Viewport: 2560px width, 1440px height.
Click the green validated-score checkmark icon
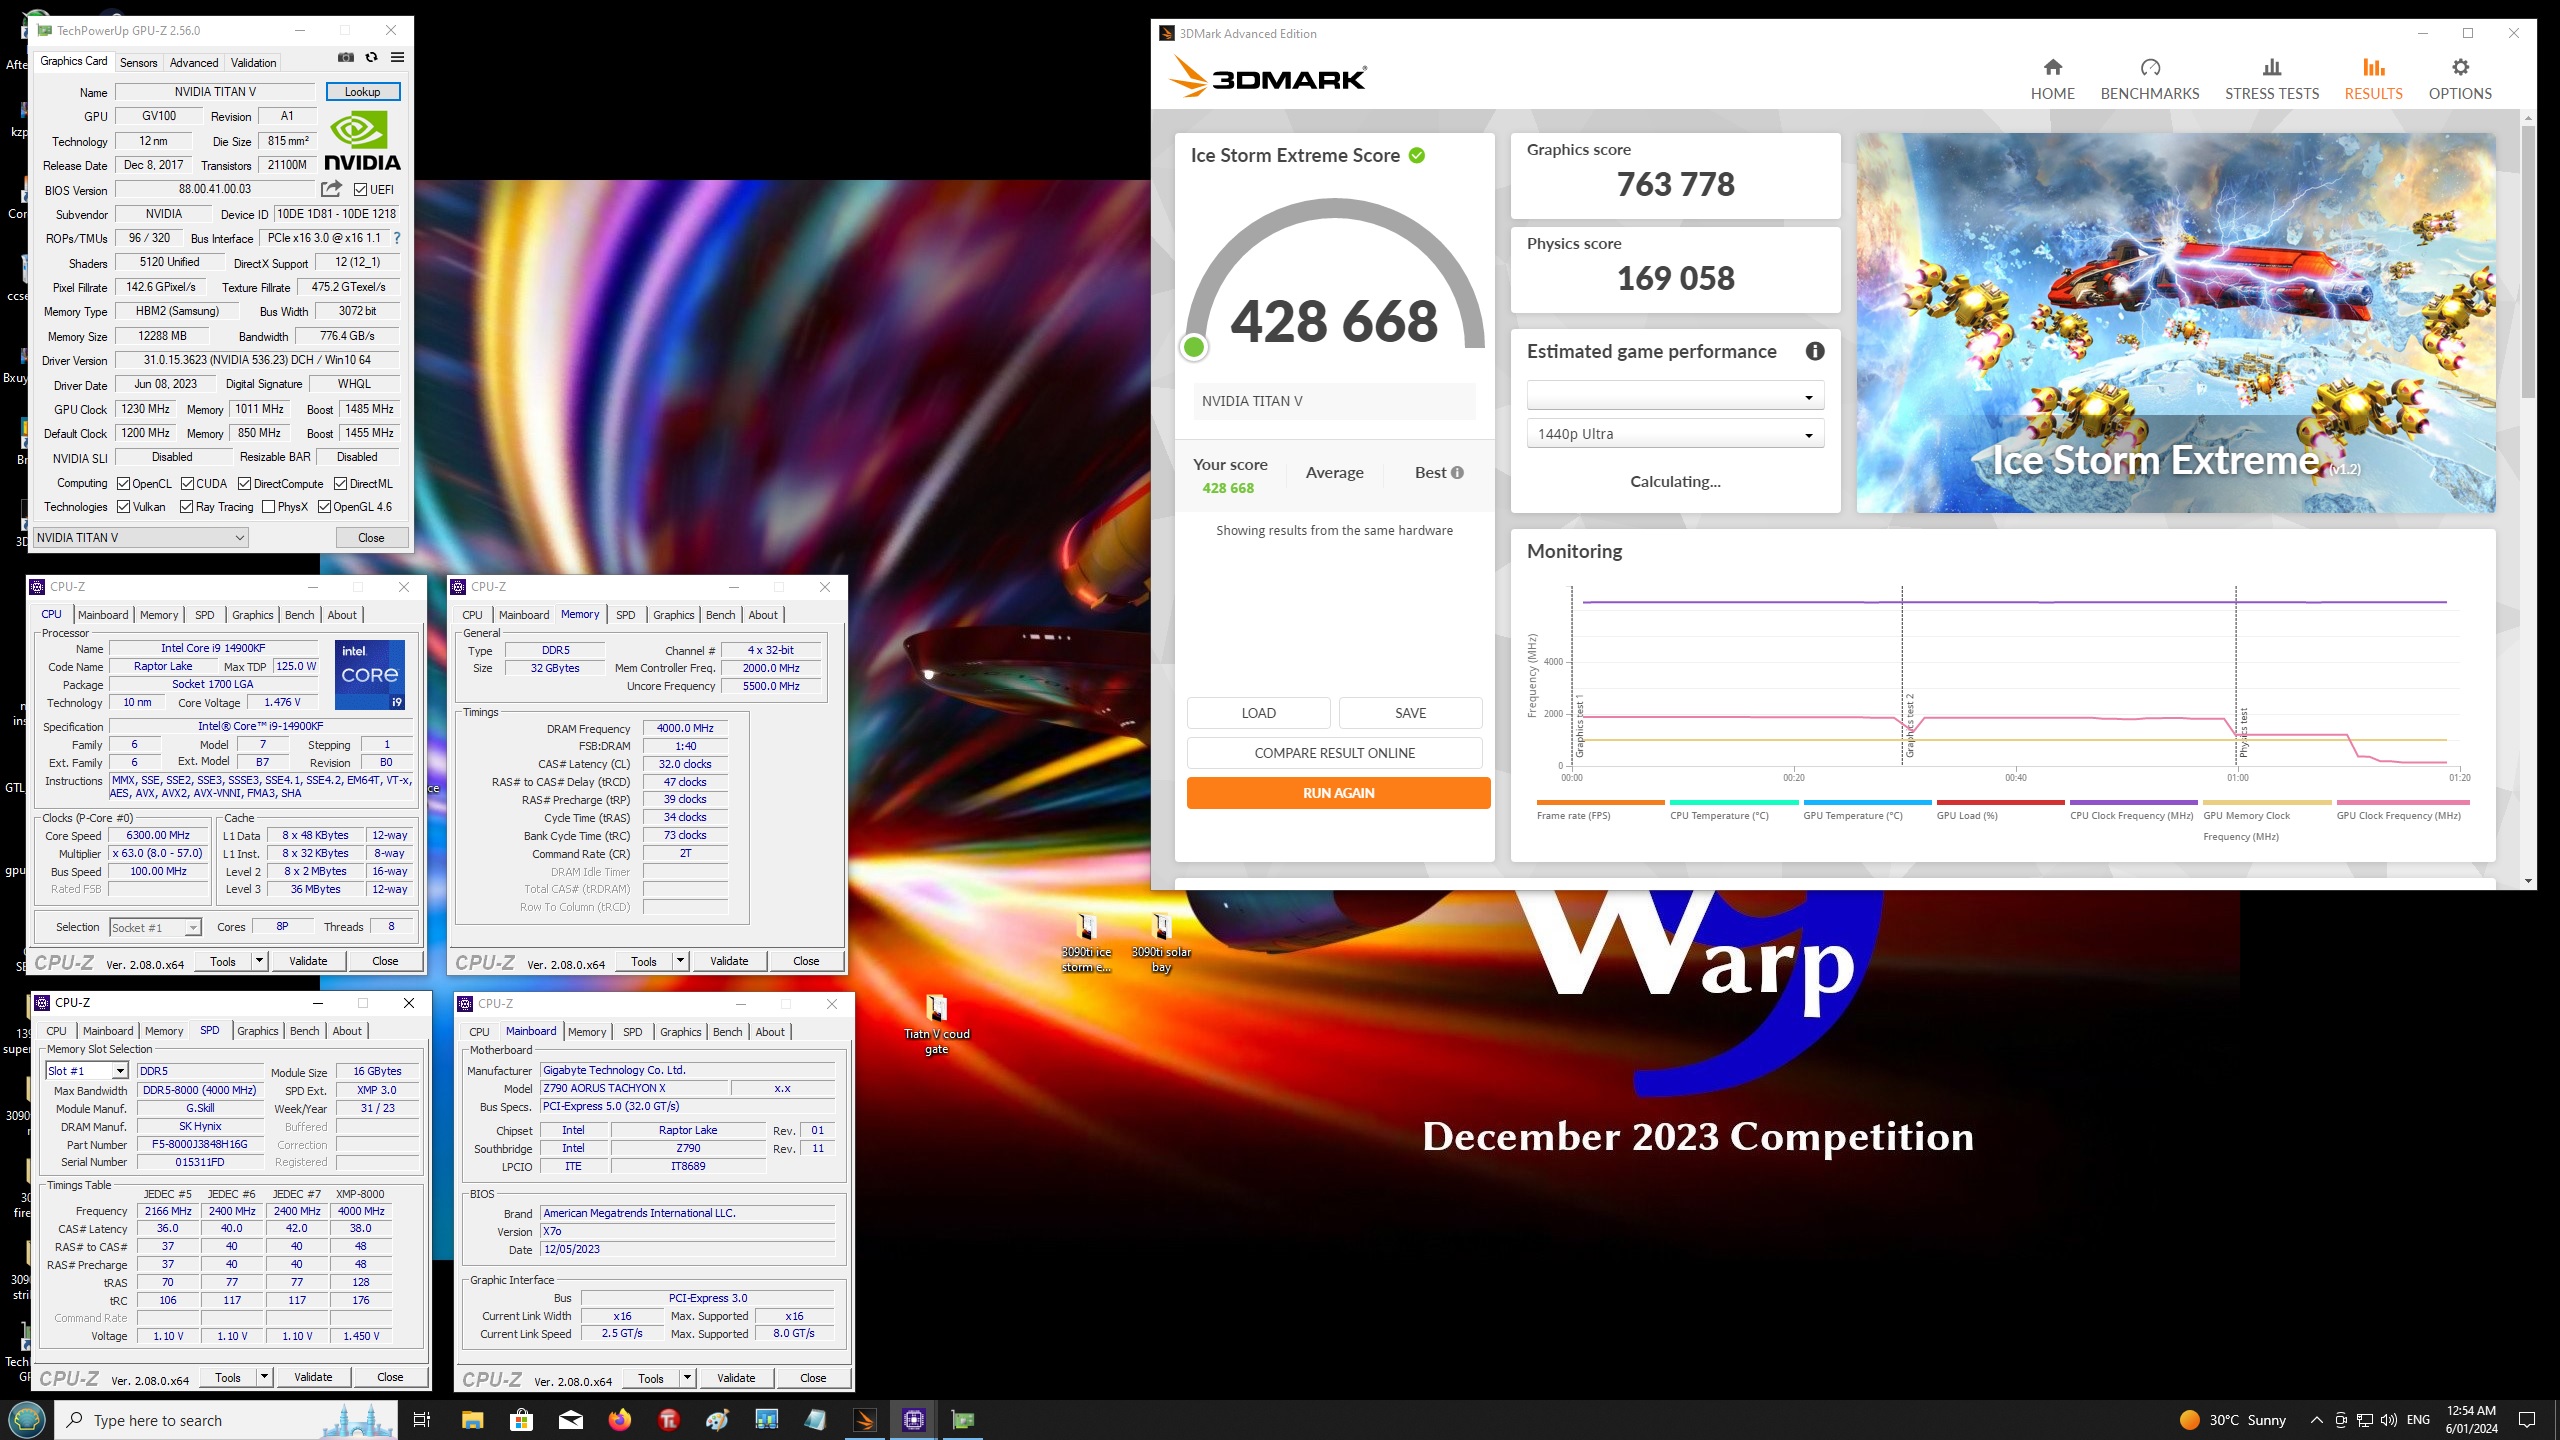pyautogui.click(x=1417, y=155)
